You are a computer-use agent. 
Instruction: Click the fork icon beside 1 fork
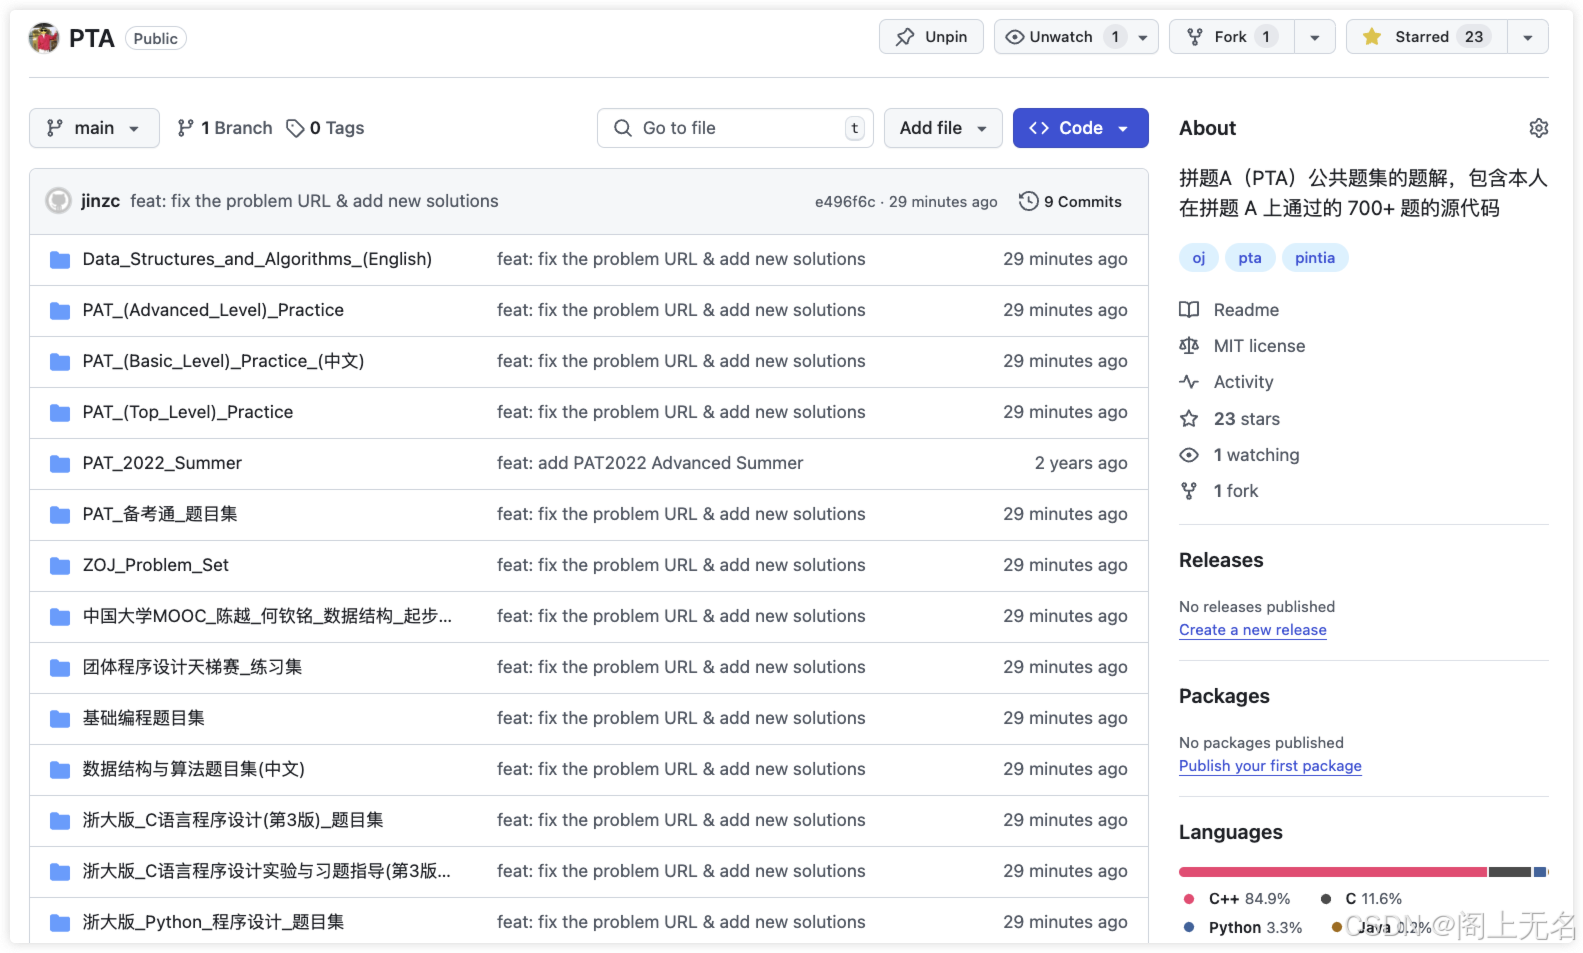point(1189,491)
